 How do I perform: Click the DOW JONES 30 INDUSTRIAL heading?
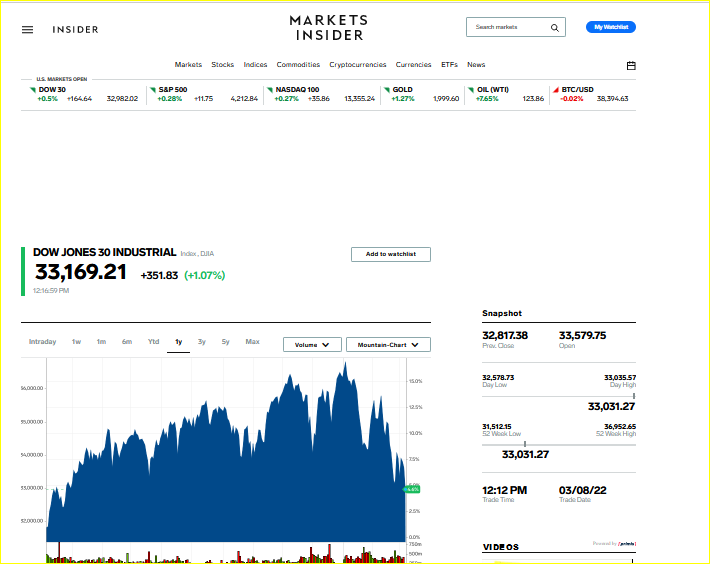[105, 253]
